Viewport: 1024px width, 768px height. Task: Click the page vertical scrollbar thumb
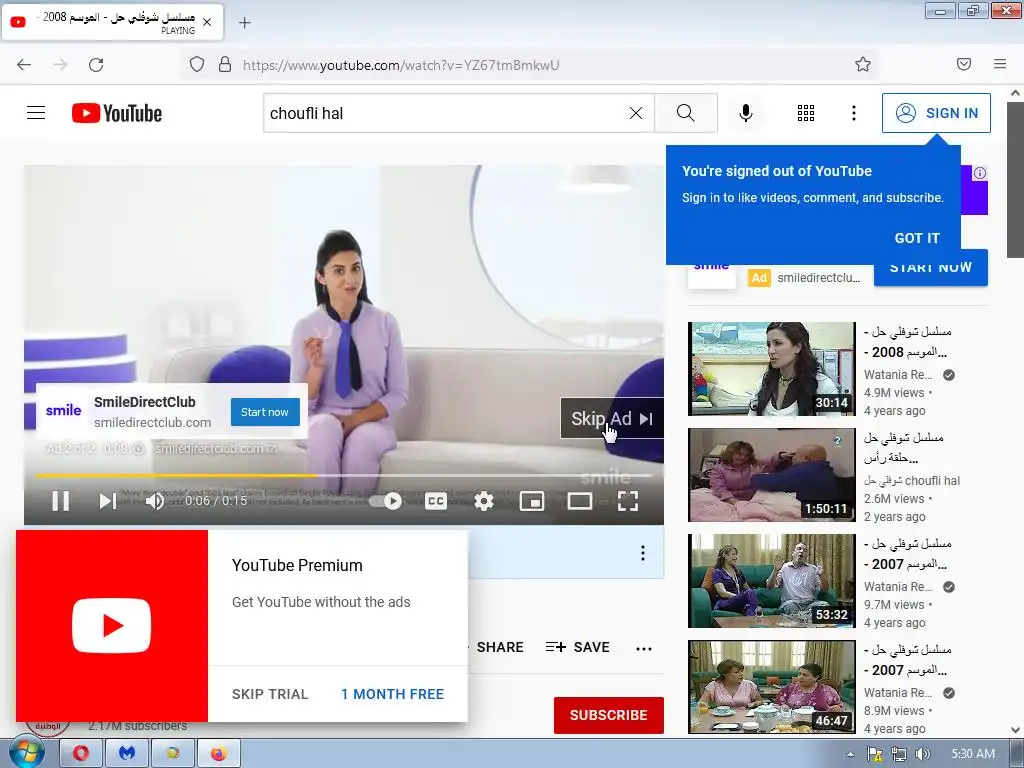coord(1015,180)
